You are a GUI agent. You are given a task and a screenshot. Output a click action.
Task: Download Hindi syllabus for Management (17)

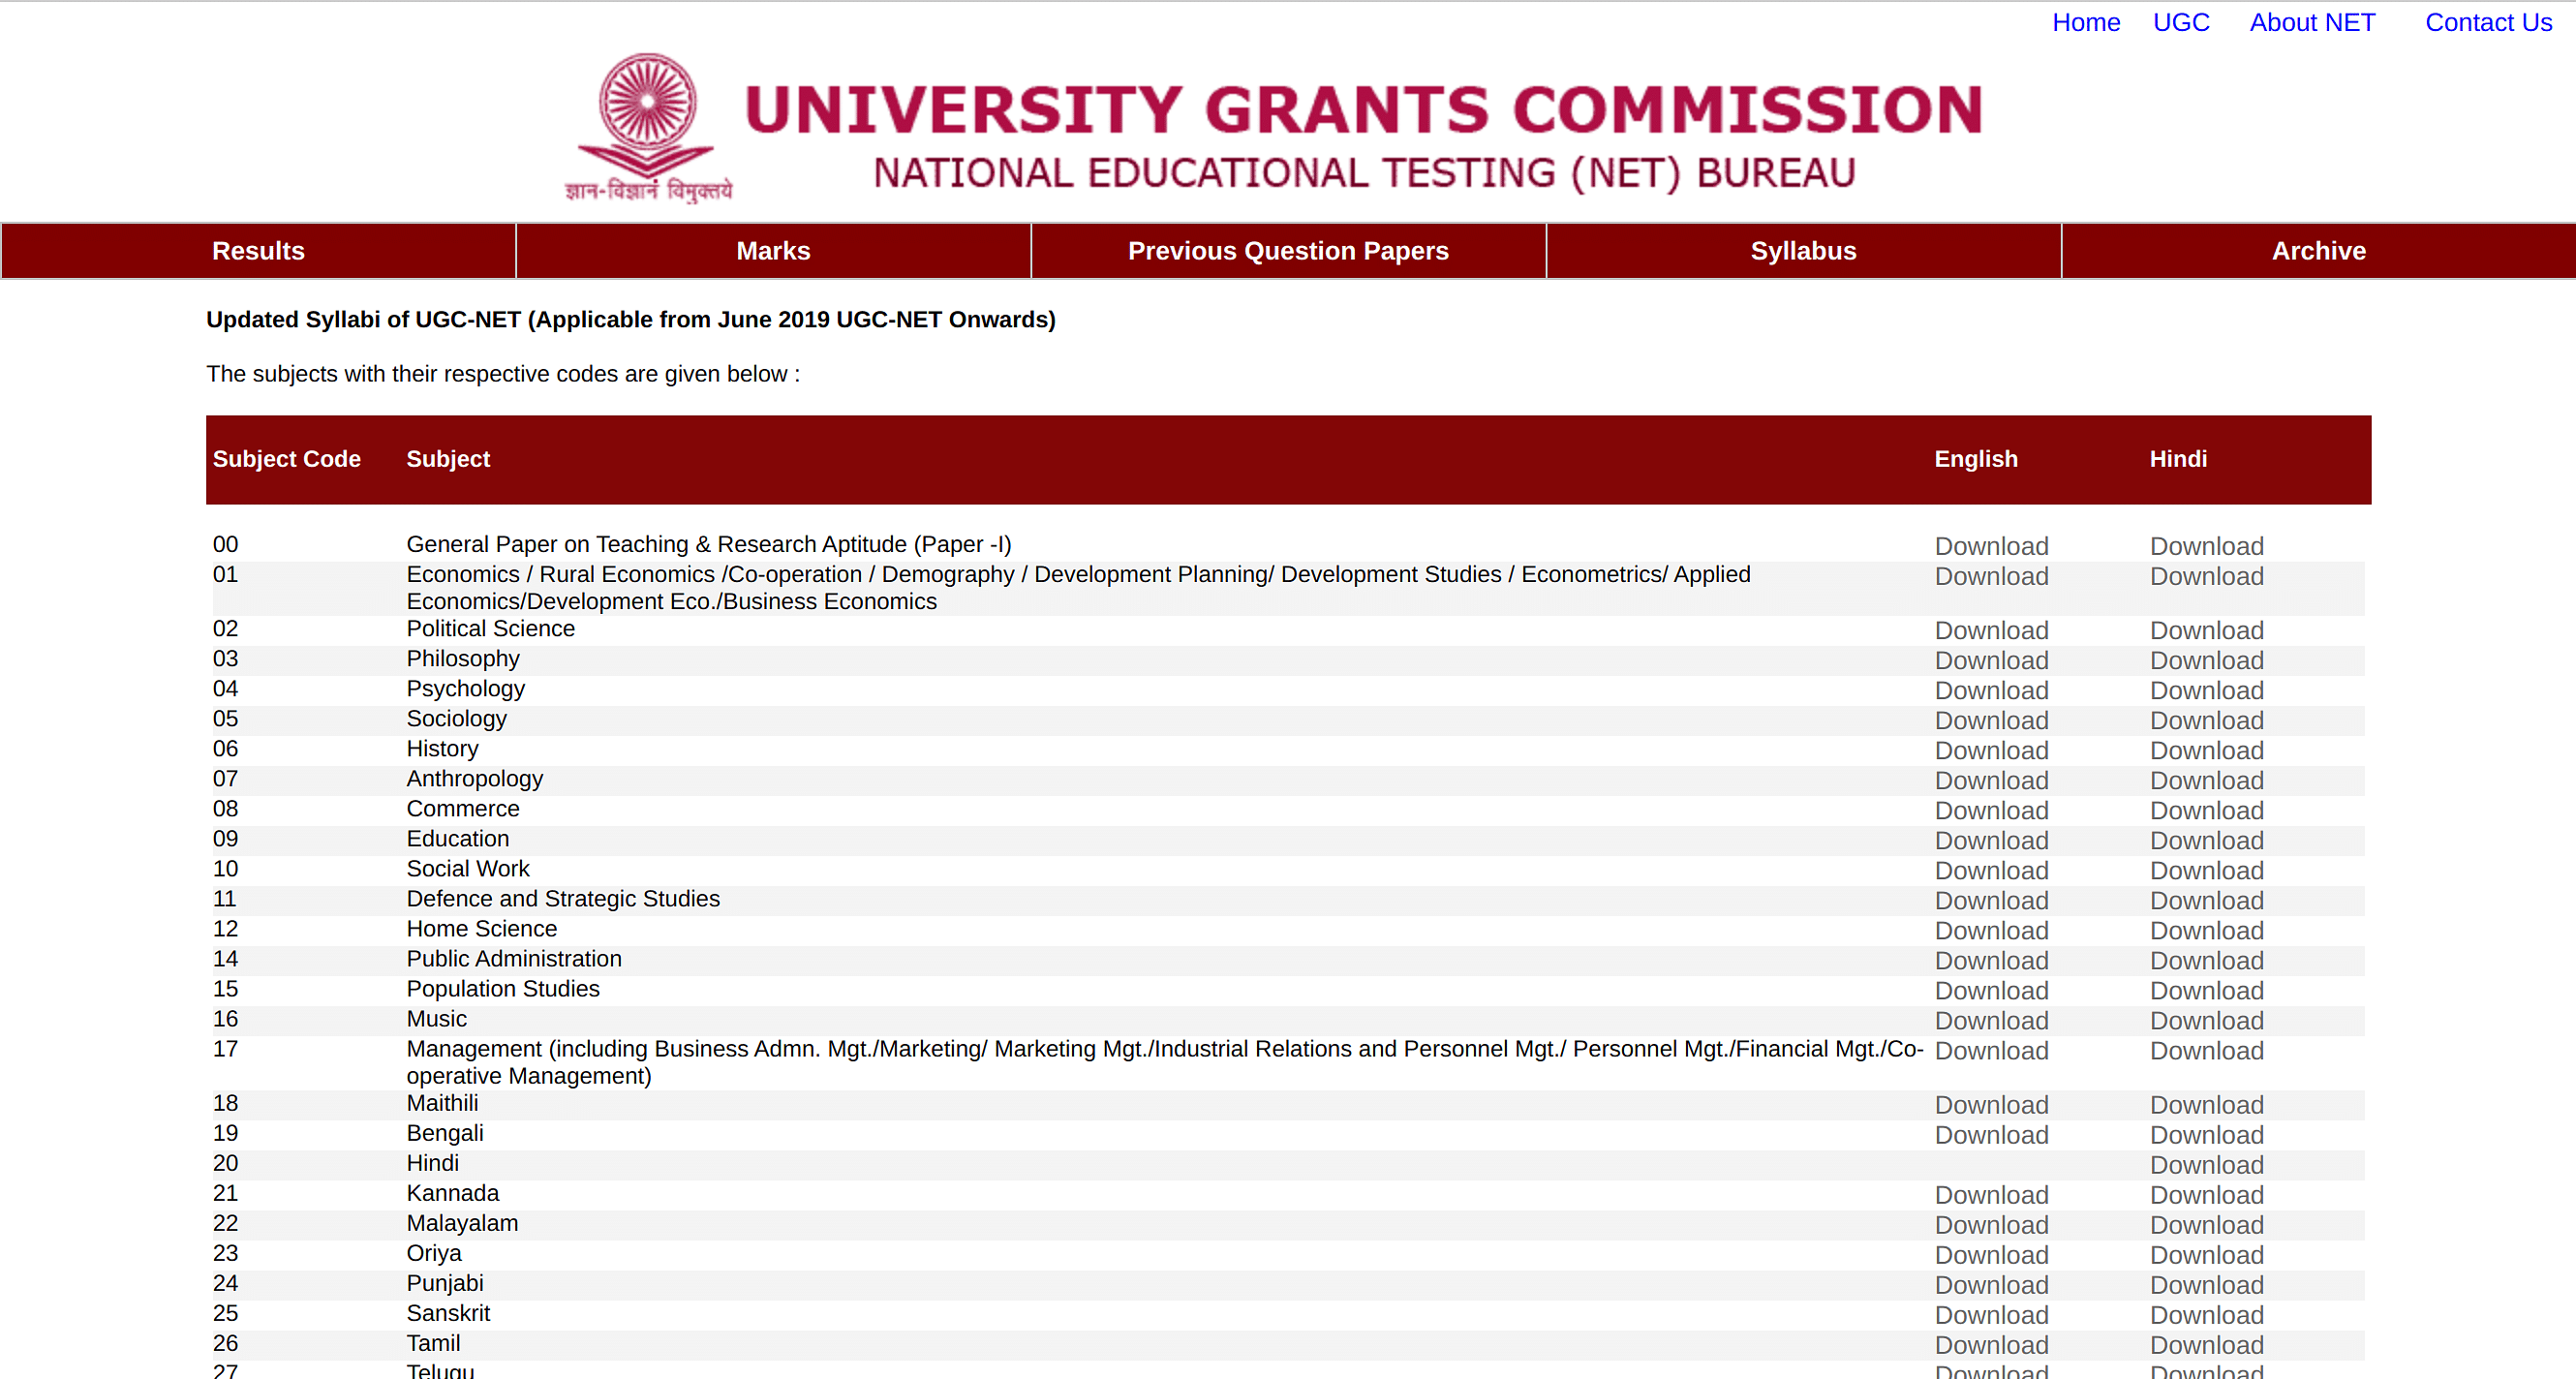(x=2206, y=1050)
